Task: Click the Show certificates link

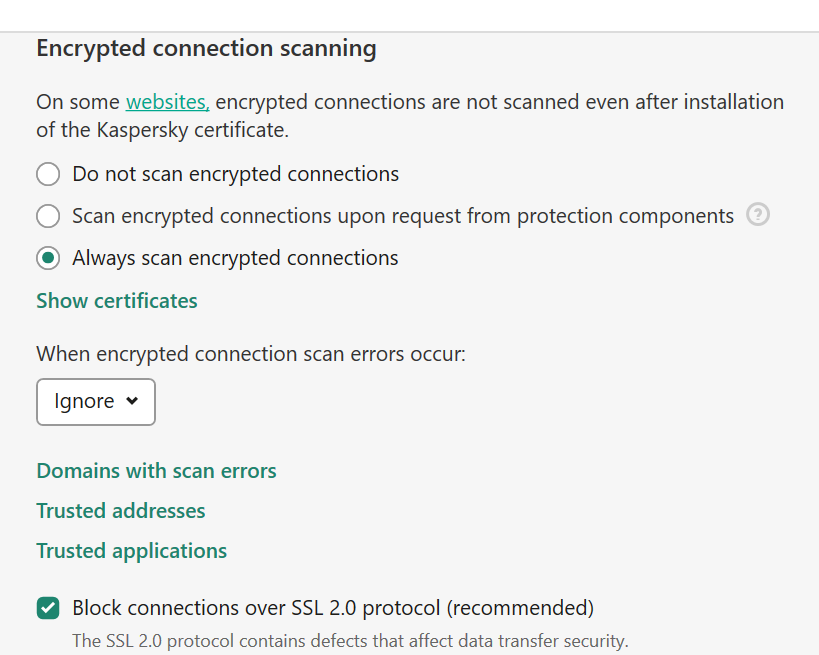Action: coord(117,301)
